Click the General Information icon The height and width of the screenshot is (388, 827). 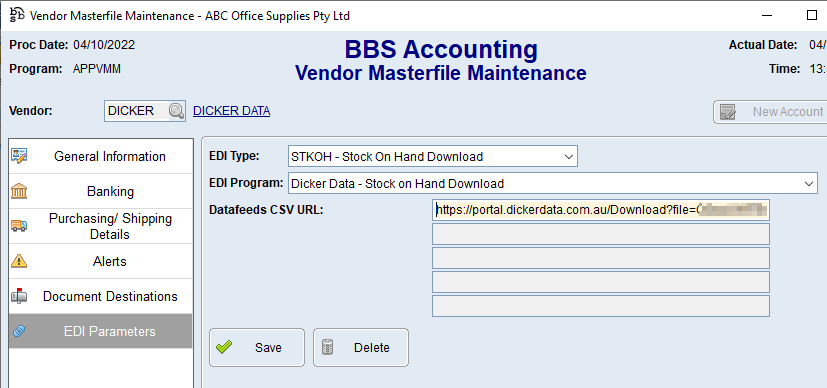tap(19, 156)
